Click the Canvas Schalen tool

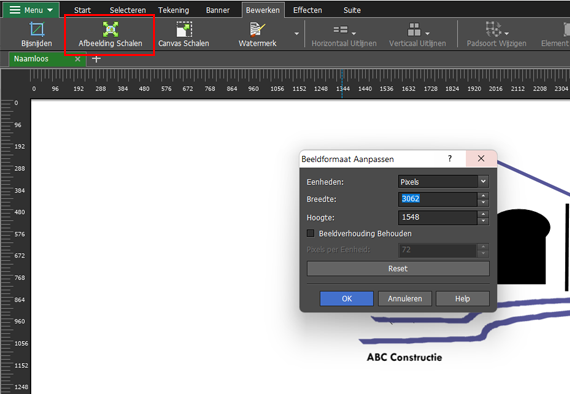[x=184, y=35]
